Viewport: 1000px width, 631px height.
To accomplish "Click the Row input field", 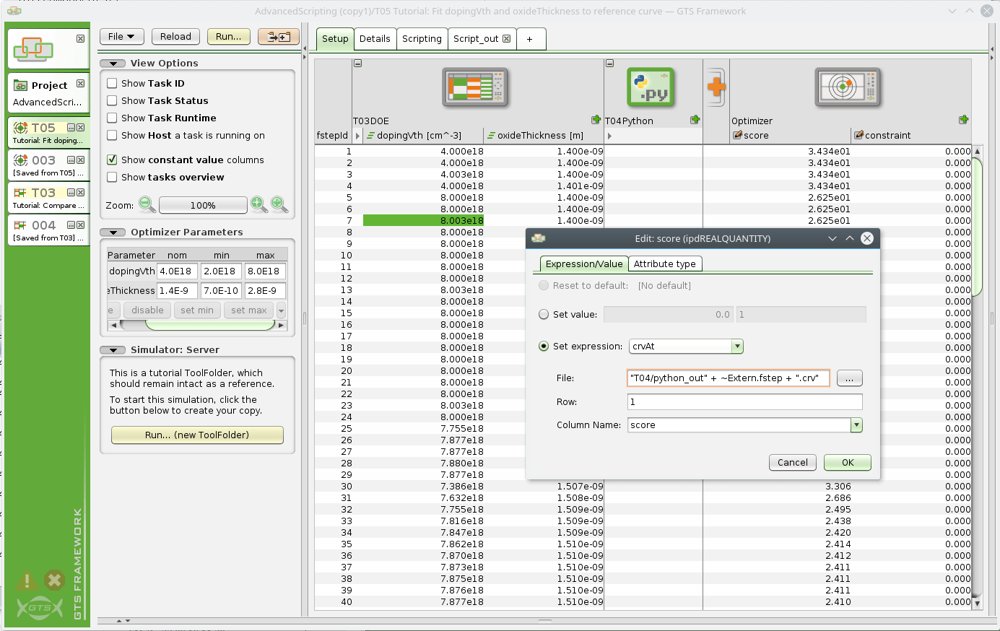I will (744, 402).
